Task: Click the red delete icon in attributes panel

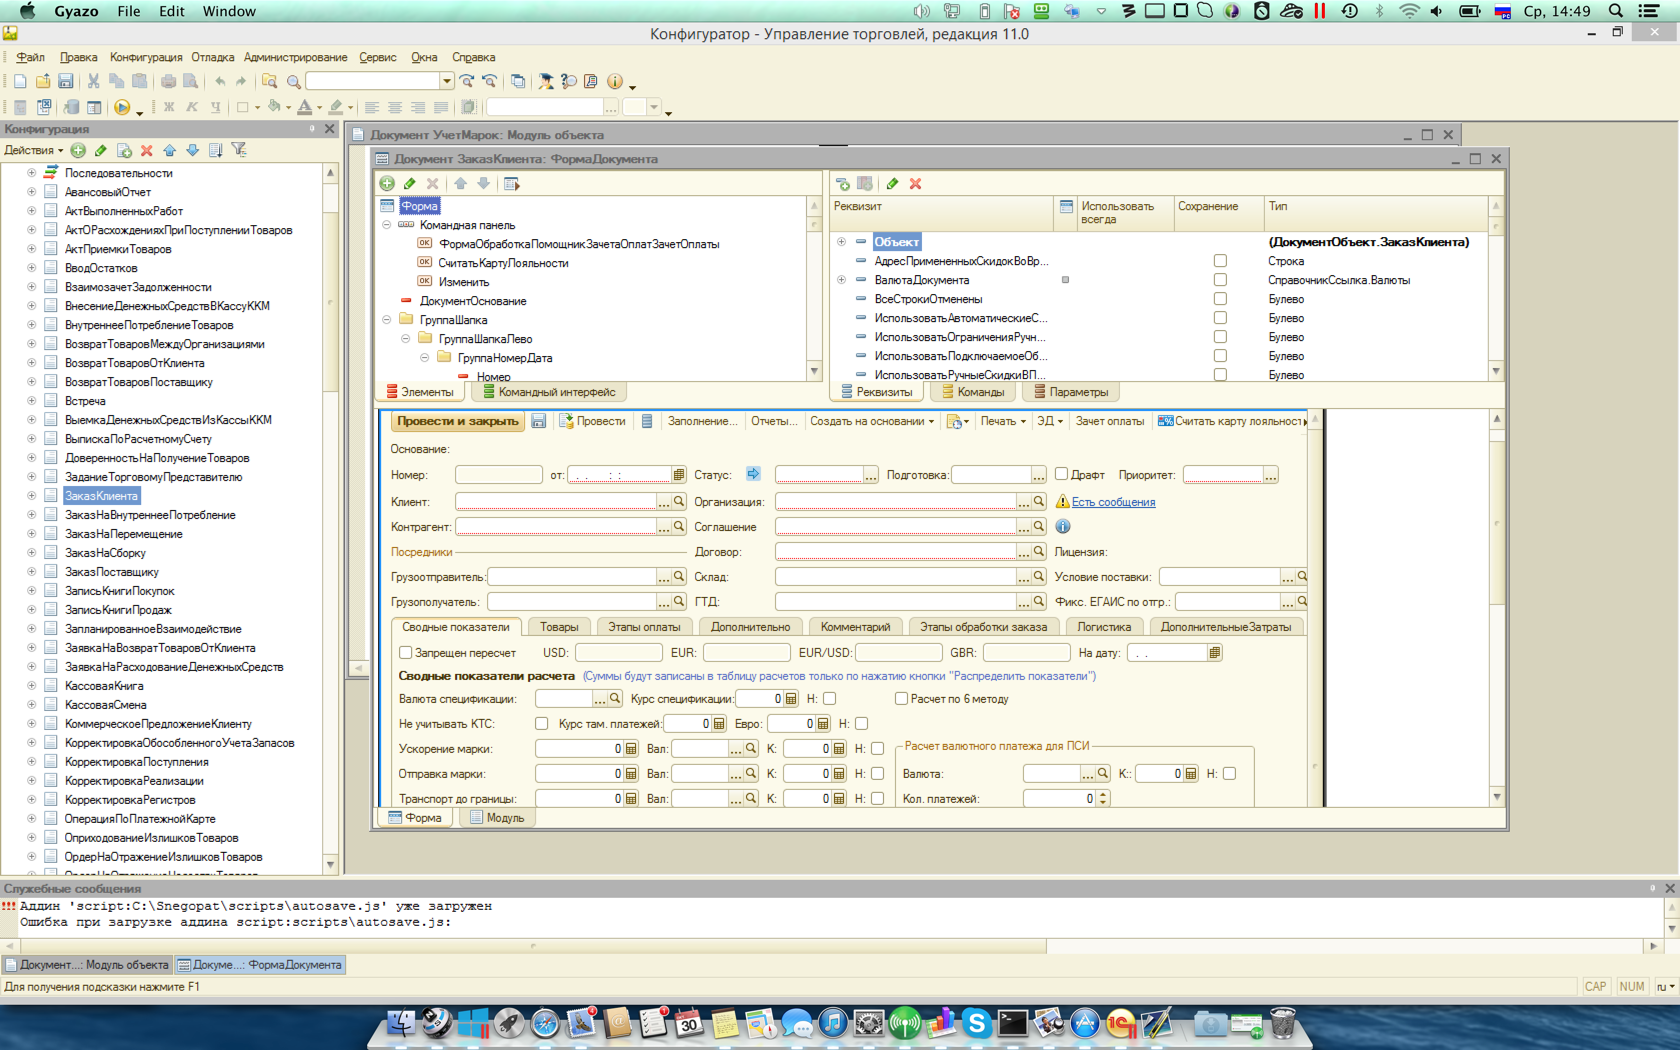Action: pos(915,184)
